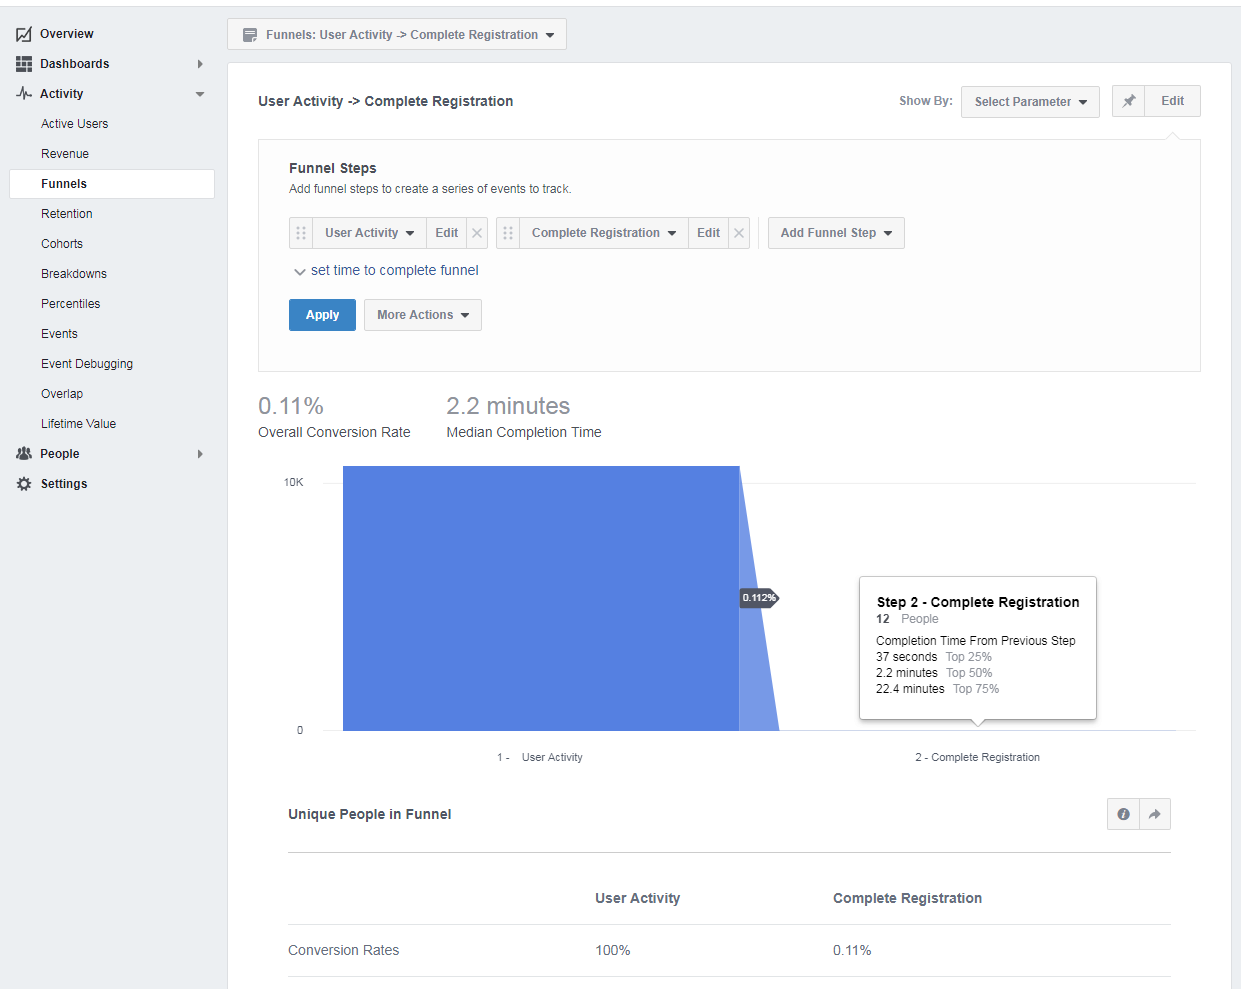Viewport: 1241px width, 989px height.
Task: Click the Overview chart icon in the sidebar
Action: pyautogui.click(x=22, y=33)
